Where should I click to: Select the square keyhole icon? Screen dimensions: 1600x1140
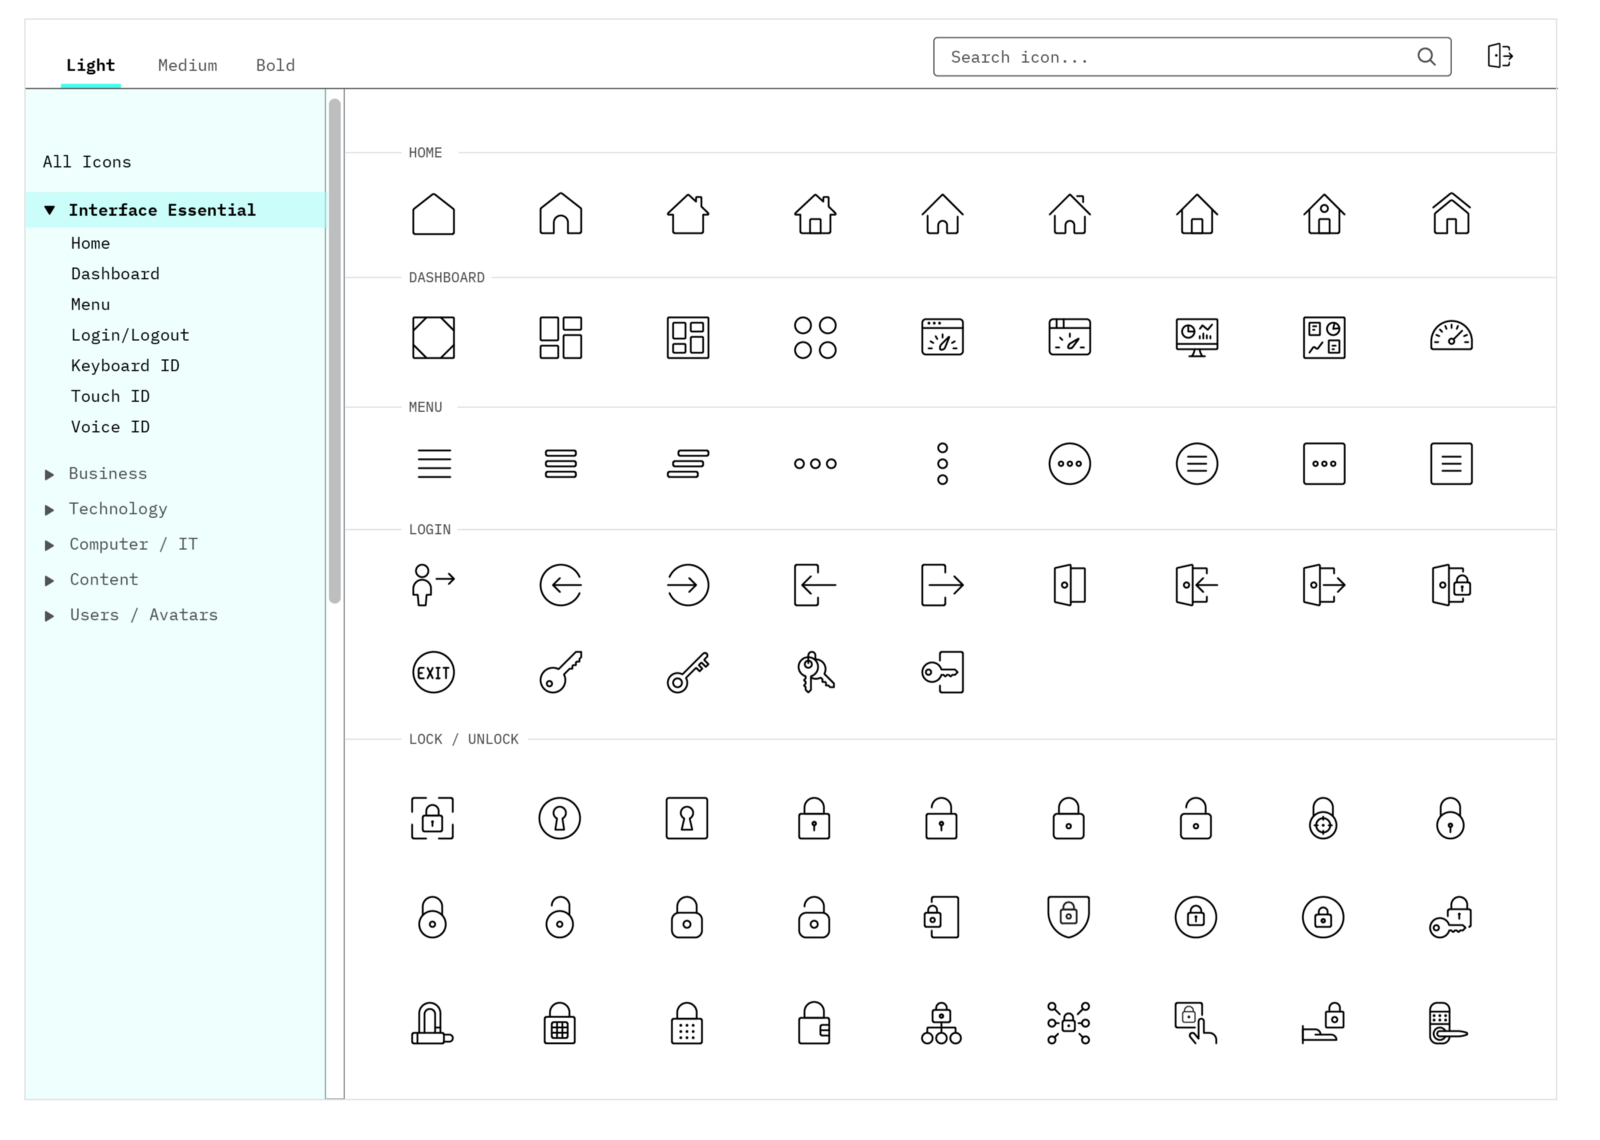pos(687,818)
